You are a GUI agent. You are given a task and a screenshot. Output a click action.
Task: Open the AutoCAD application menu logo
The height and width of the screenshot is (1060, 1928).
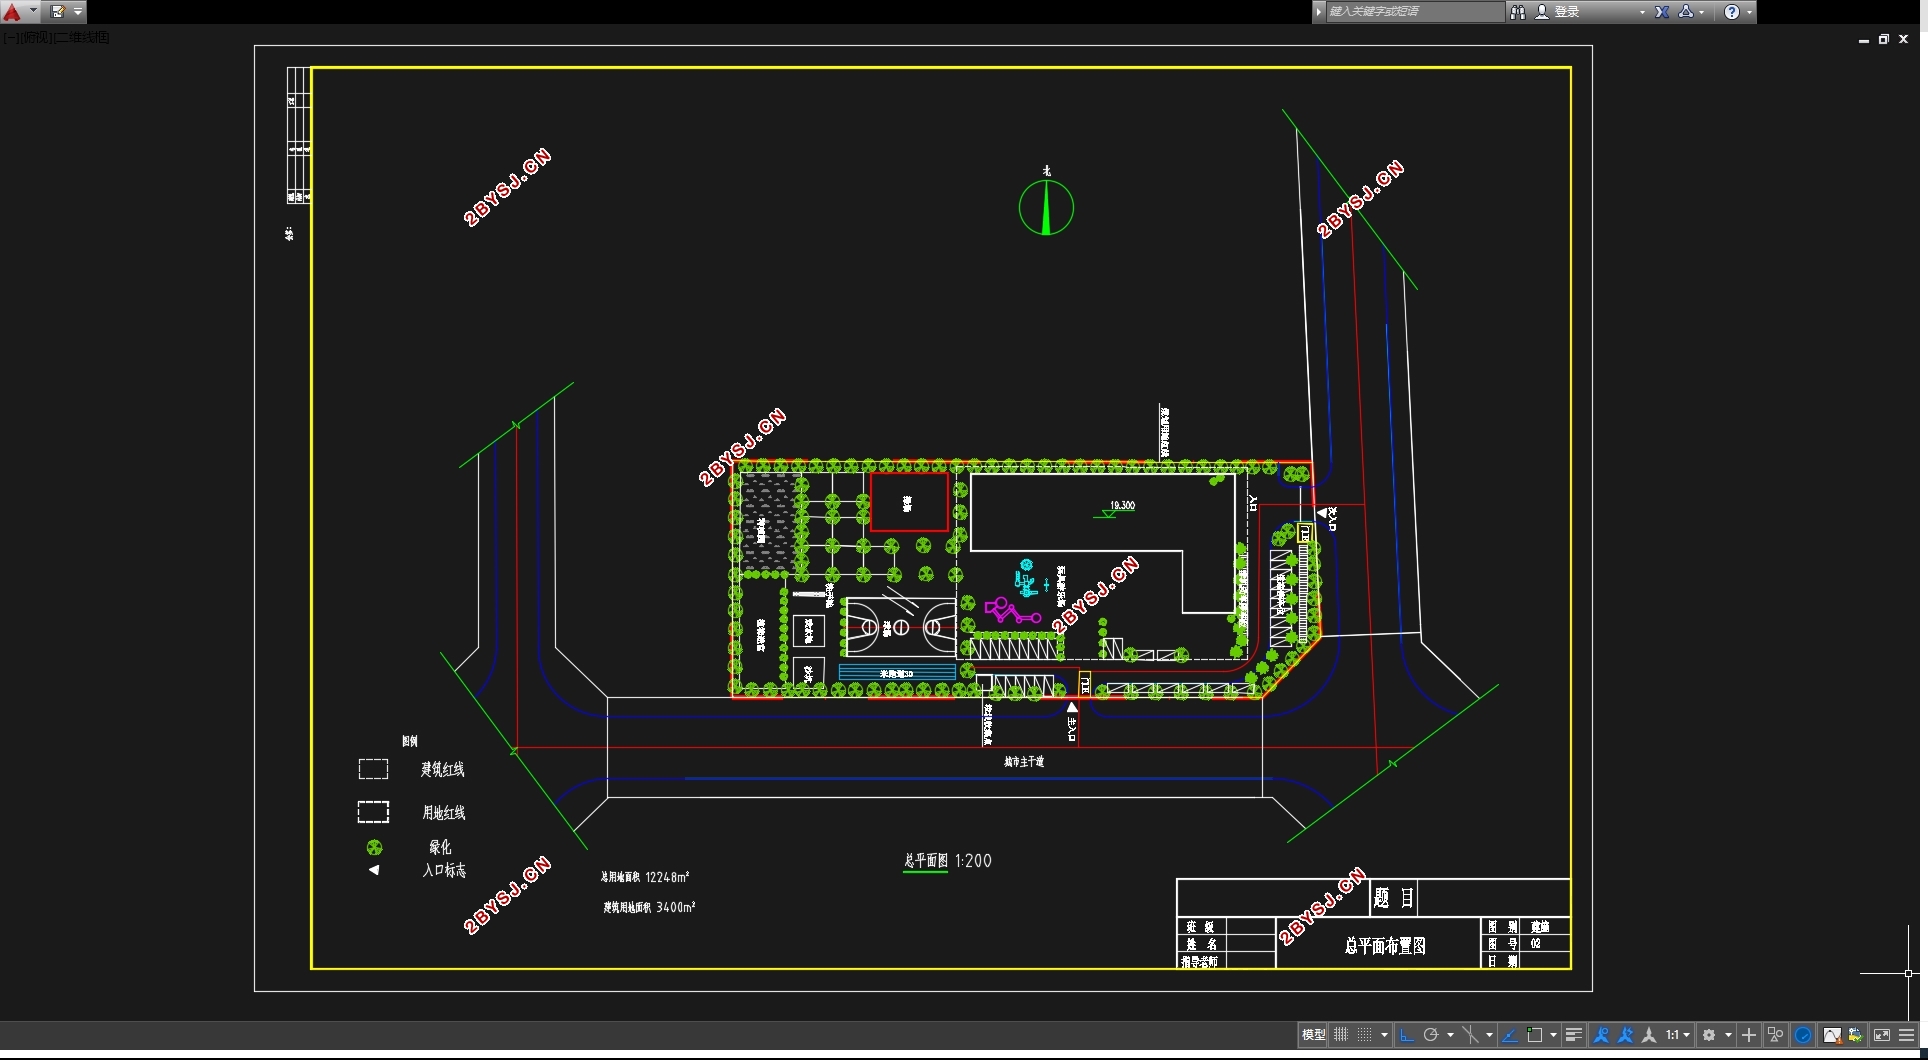[12, 12]
